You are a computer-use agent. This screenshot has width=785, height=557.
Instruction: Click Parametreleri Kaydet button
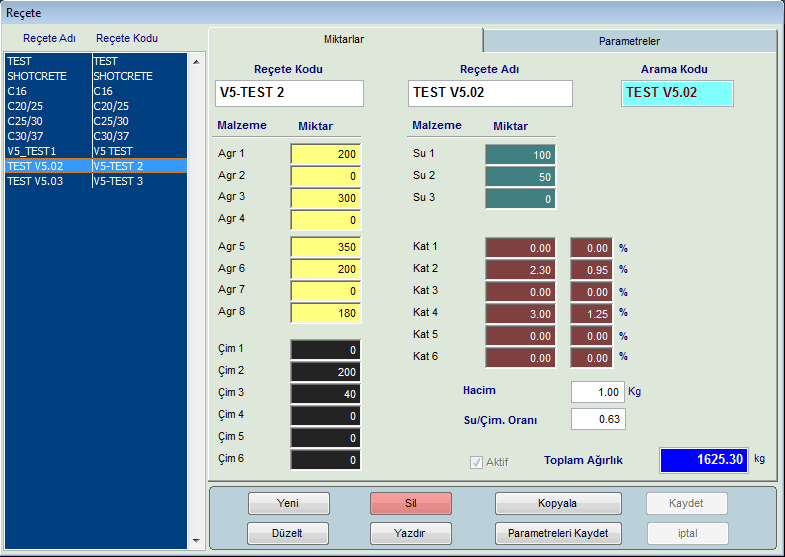(x=558, y=533)
